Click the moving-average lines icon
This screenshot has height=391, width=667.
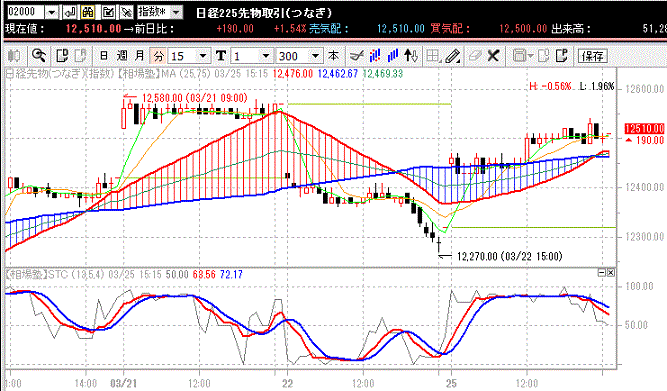tap(356, 56)
